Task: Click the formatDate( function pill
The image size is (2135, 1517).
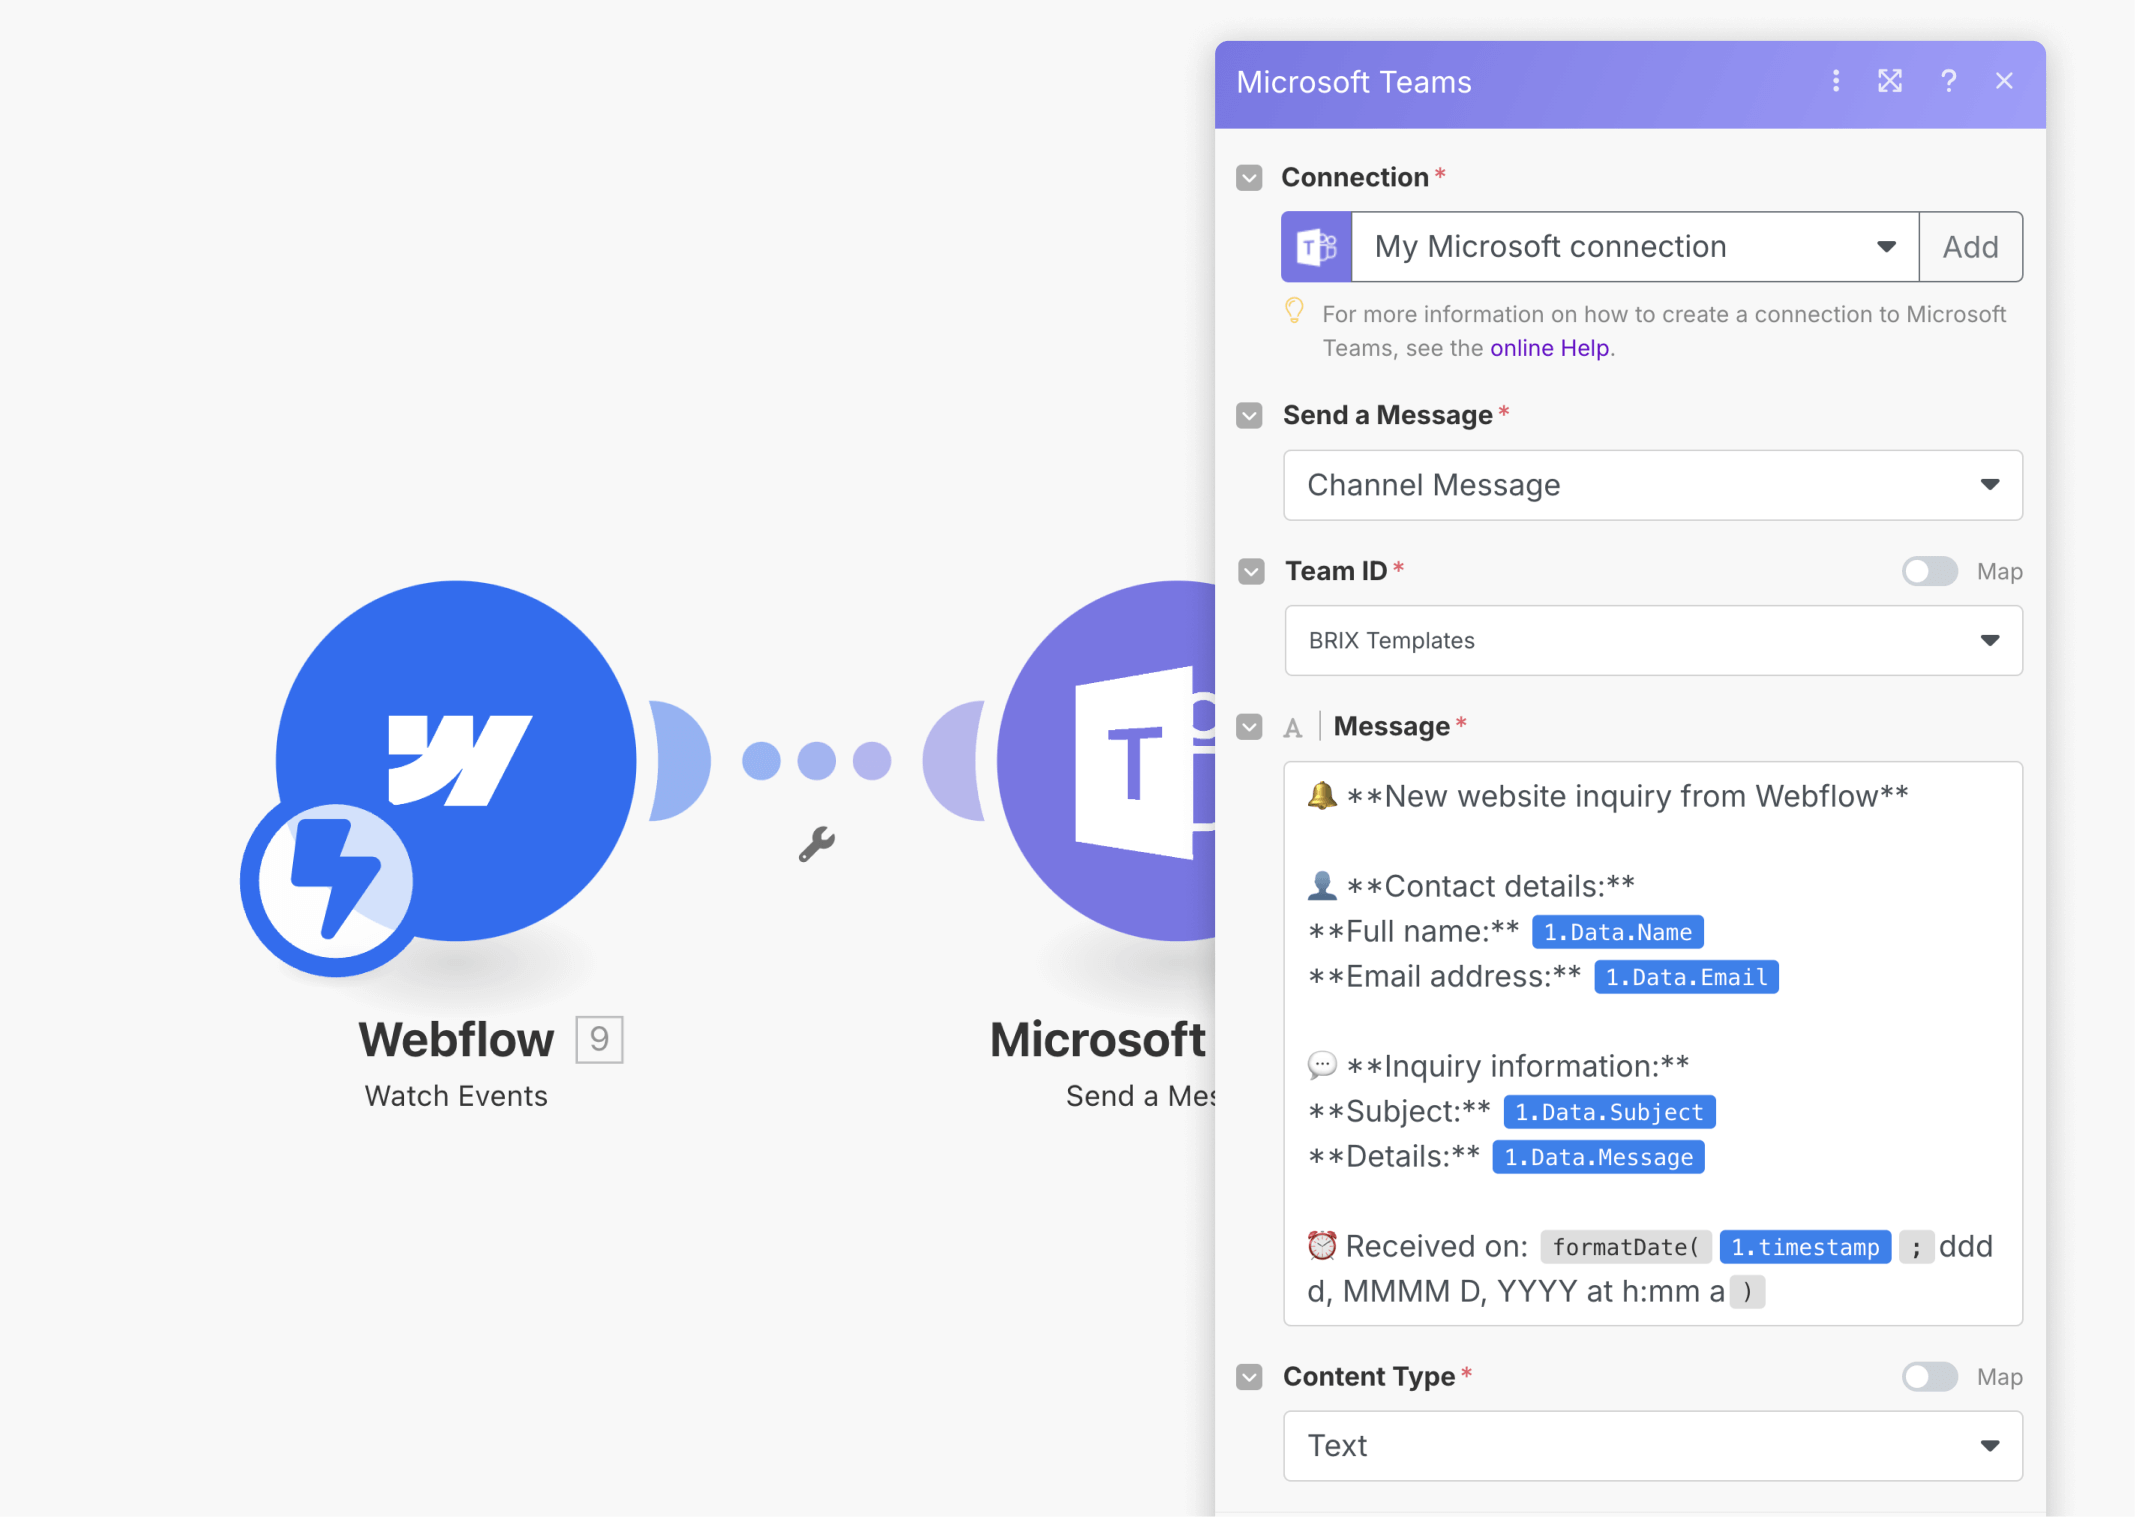Action: 1626,1247
